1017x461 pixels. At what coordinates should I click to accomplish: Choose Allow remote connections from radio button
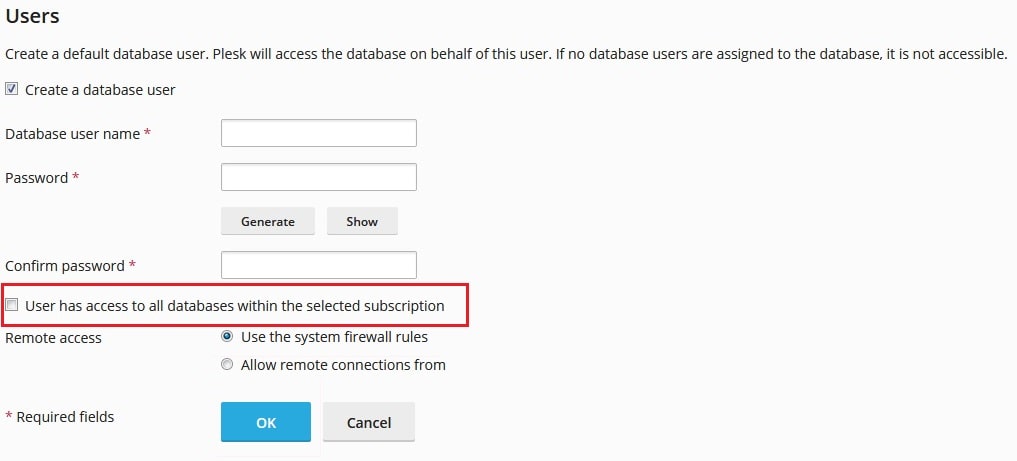[227, 364]
